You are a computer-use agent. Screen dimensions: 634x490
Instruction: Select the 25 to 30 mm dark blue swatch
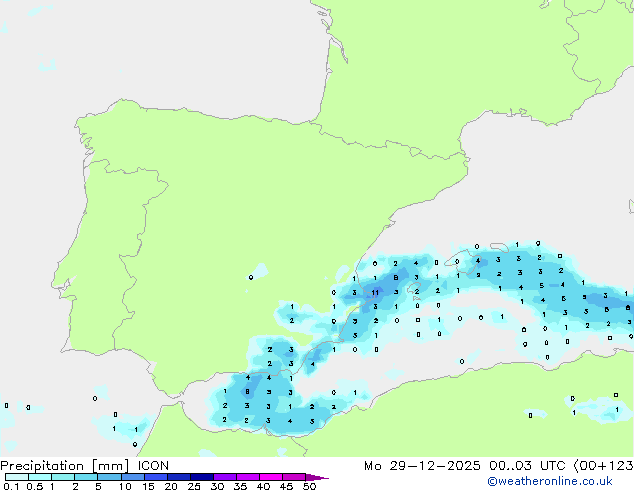202,477
